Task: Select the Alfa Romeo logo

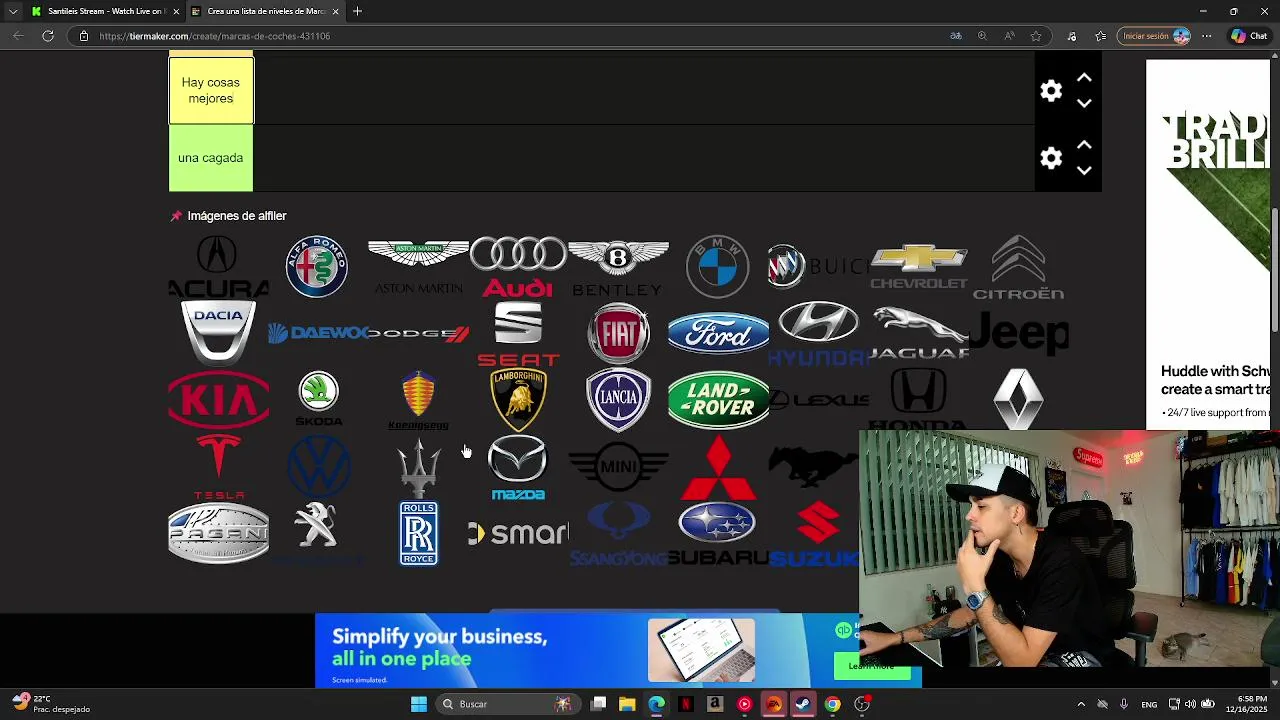Action: 317,266
